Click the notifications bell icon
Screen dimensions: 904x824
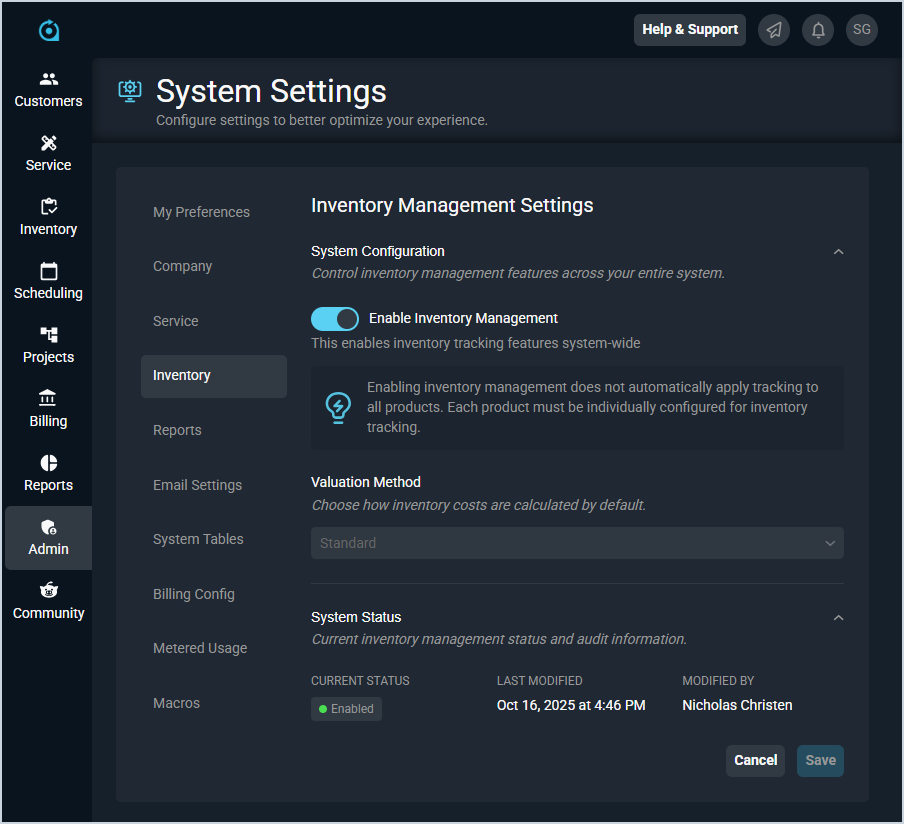coord(818,30)
